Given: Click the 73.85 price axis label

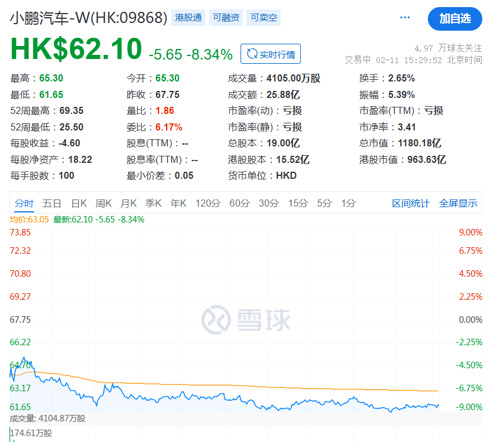Looking at the screenshot, I should point(20,233).
